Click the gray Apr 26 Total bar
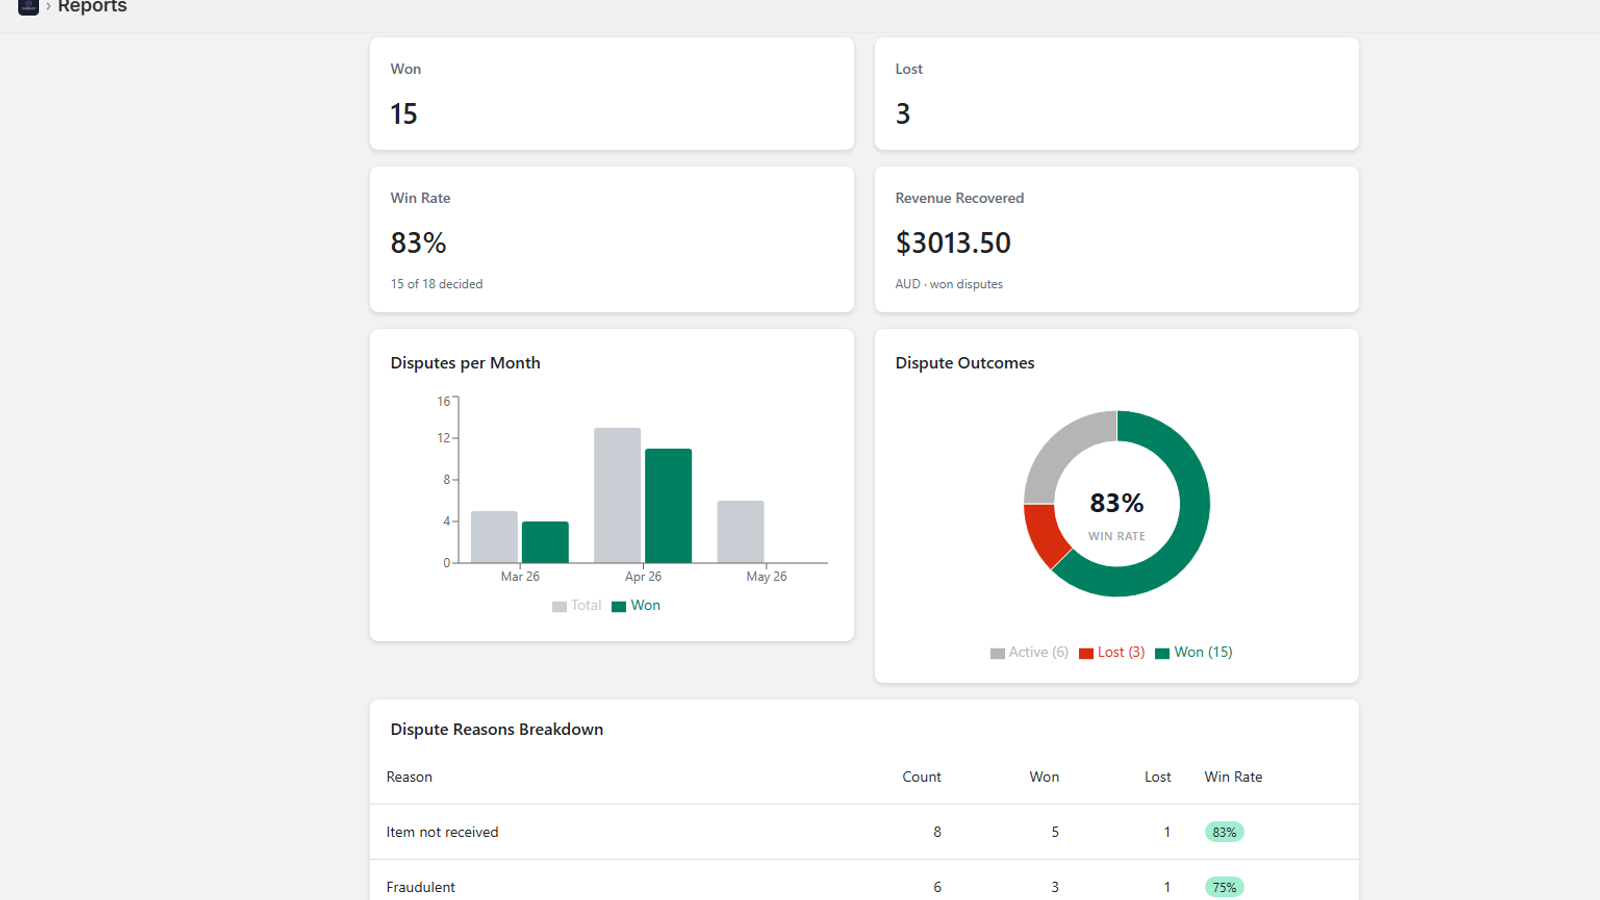This screenshot has width=1600, height=900. coord(617,495)
